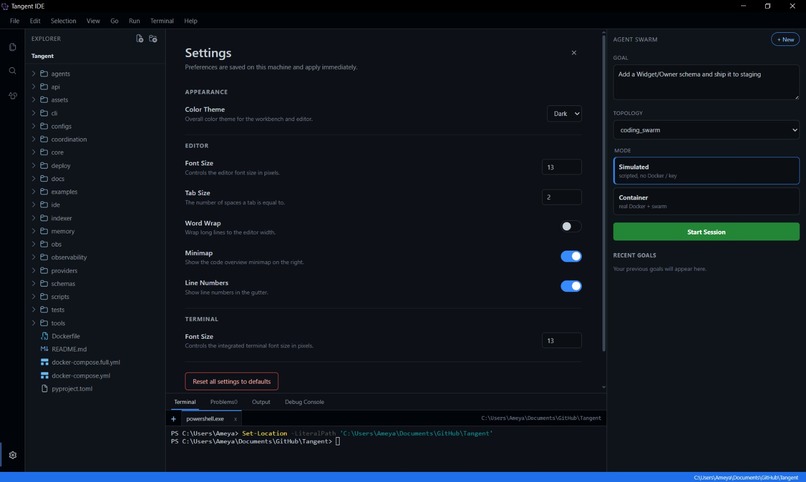Select the Terminal panel tab

click(x=185, y=402)
